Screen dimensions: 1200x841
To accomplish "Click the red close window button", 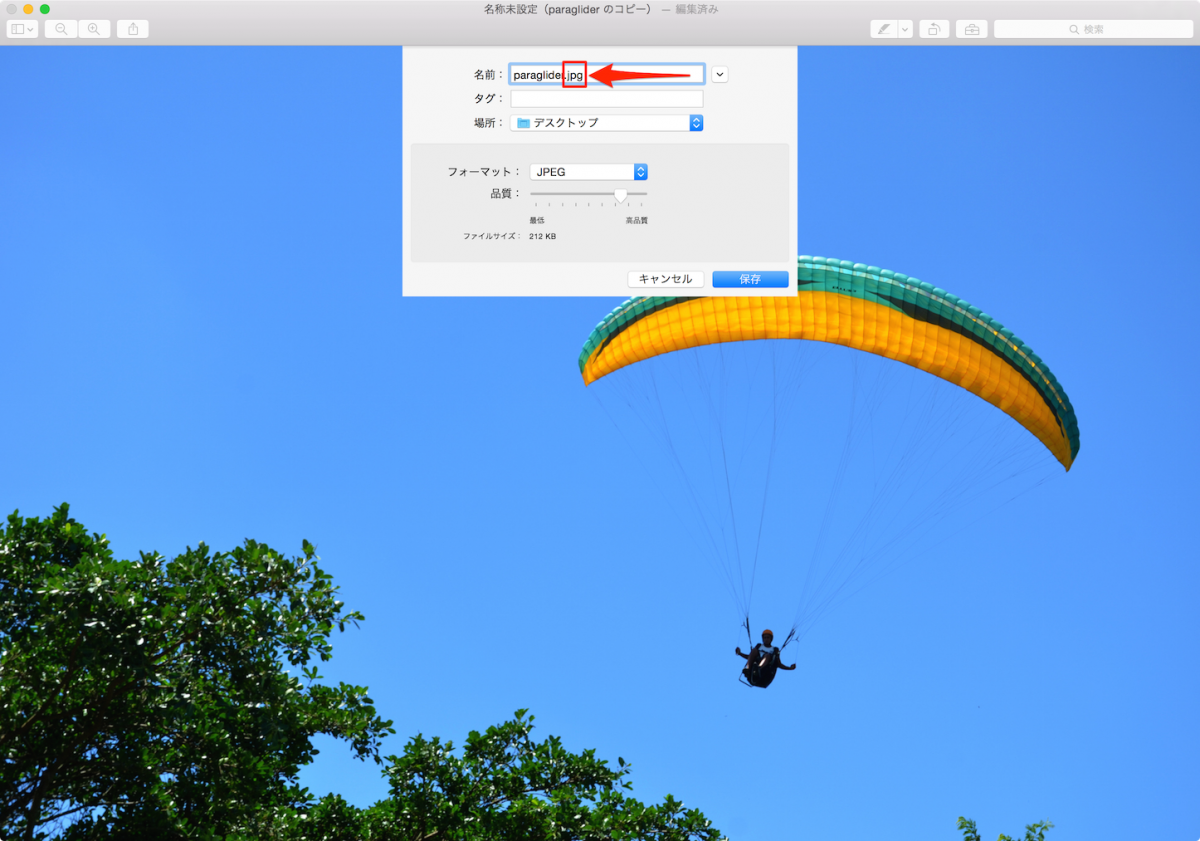I will [12, 9].
